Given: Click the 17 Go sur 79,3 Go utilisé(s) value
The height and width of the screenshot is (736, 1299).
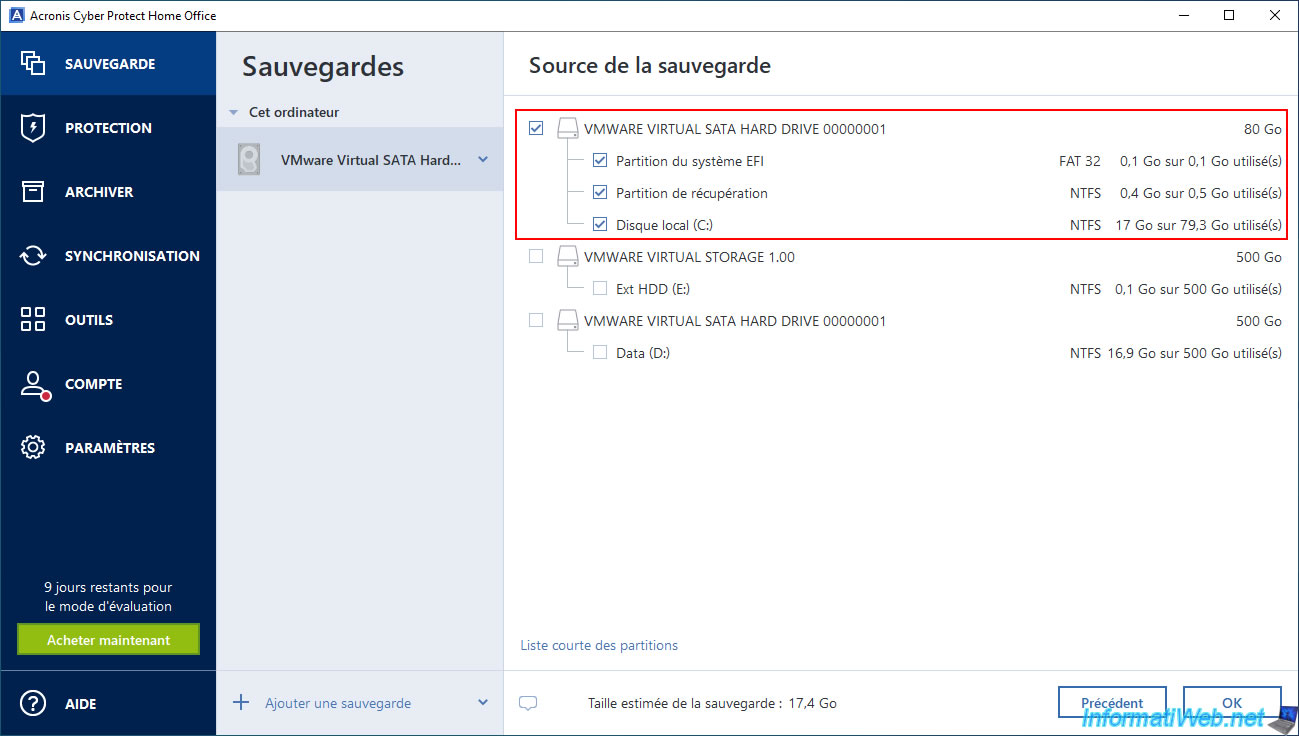Looking at the screenshot, I should (1198, 225).
